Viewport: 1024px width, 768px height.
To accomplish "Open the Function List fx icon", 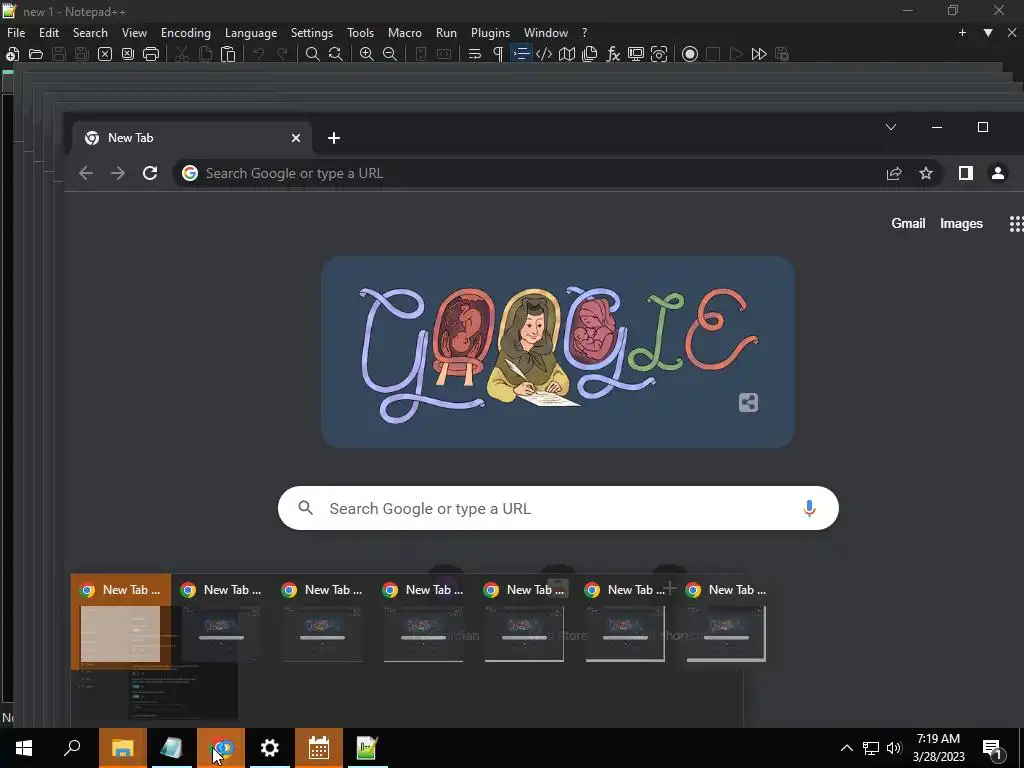I will pyautogui.click(x=613, y=54).
